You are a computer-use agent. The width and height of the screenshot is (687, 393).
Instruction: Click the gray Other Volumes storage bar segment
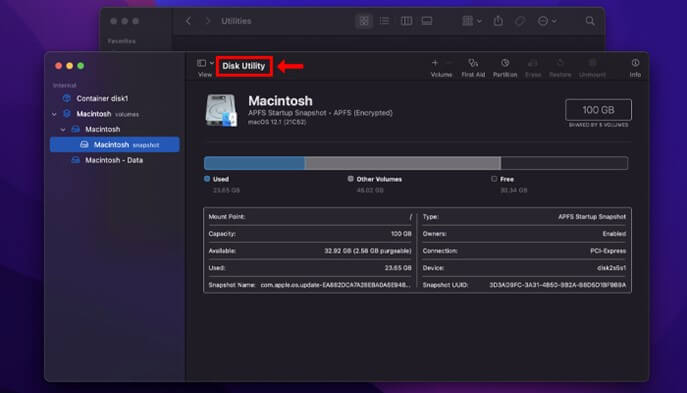[x=403, y=163]
